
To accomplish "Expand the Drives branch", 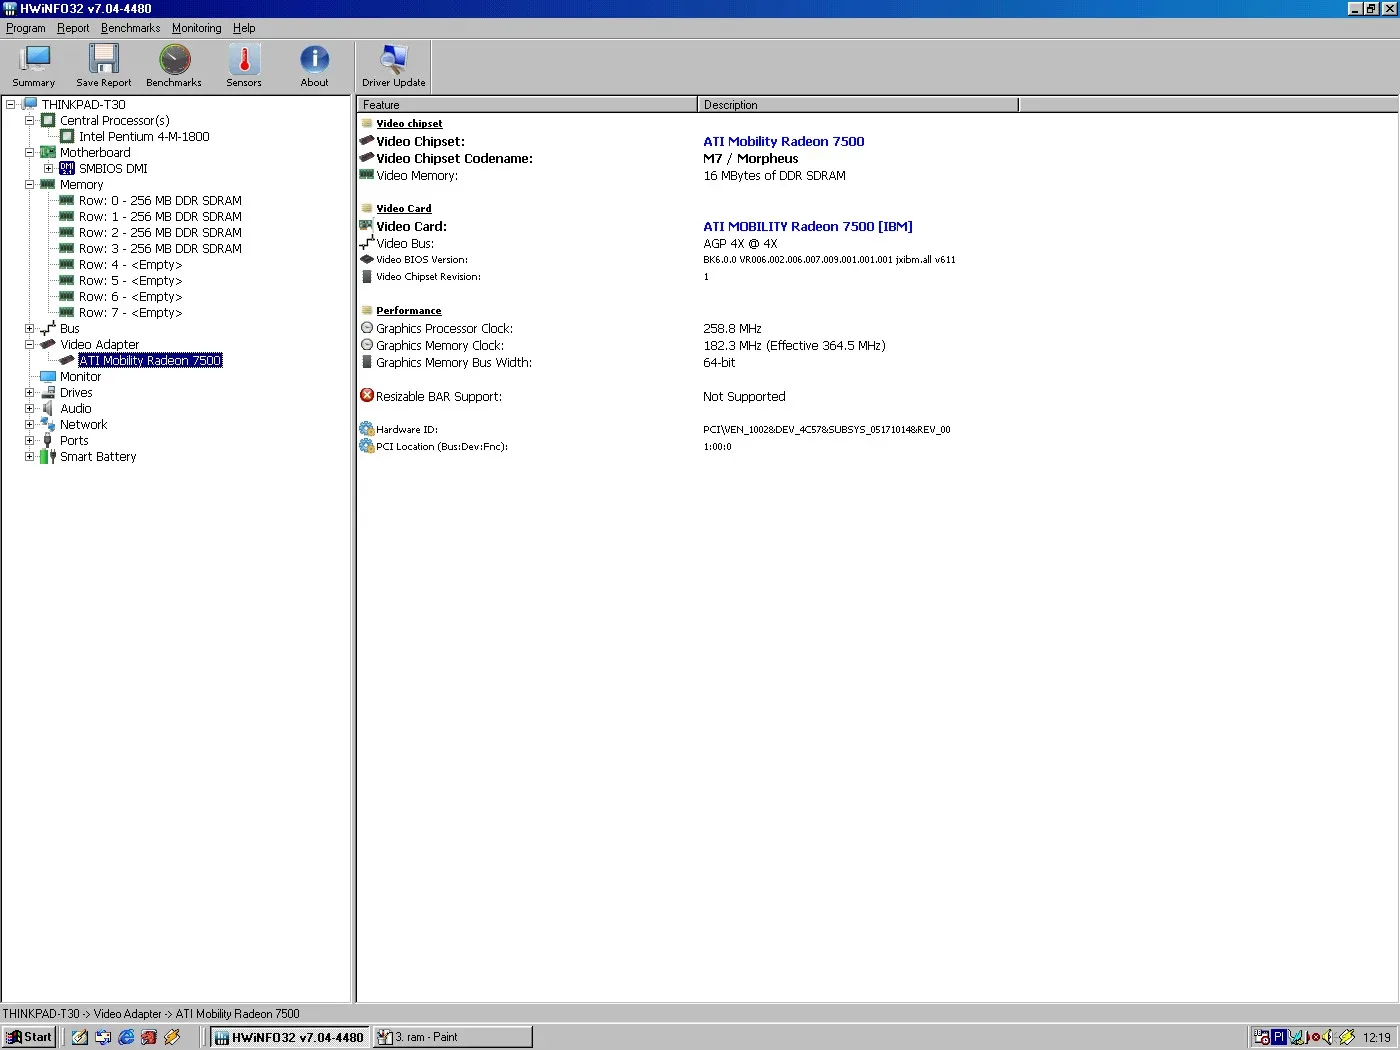I will tap(29, 392).
